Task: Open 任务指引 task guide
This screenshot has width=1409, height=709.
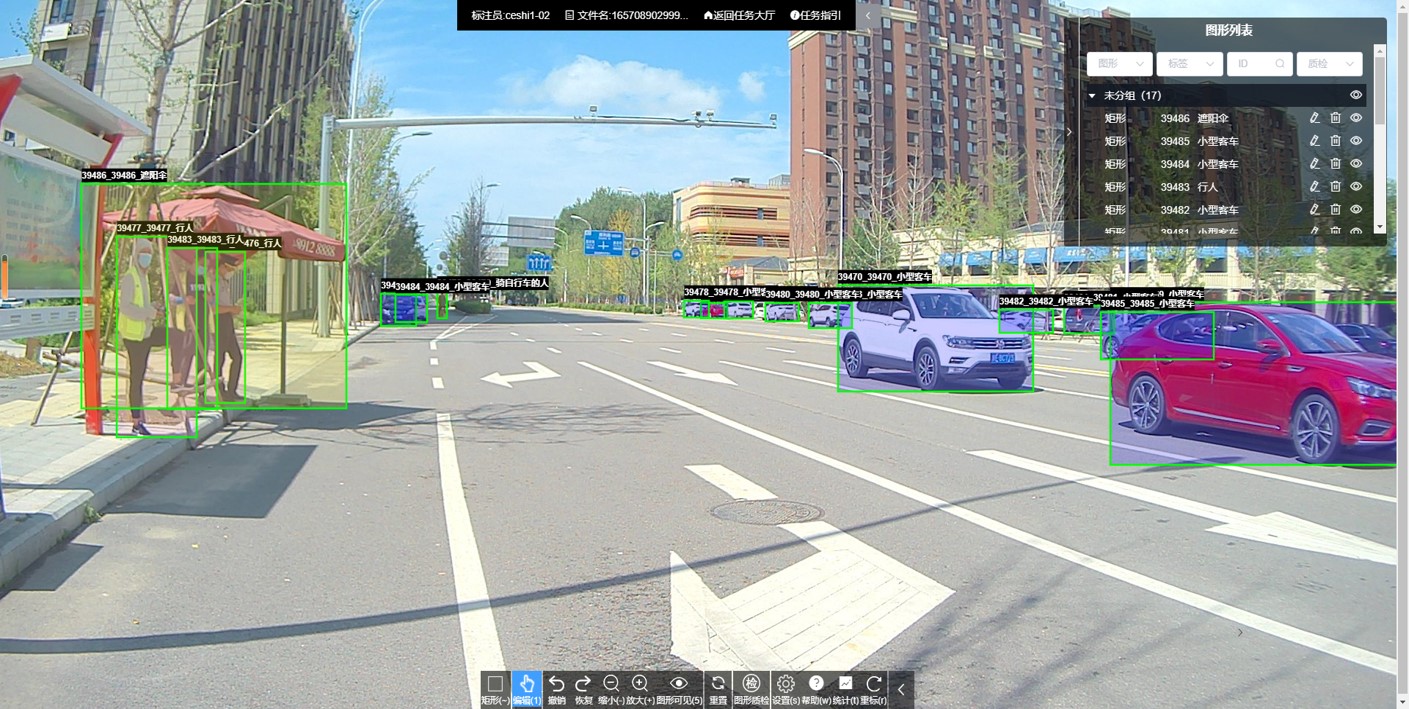Action: 815,15
